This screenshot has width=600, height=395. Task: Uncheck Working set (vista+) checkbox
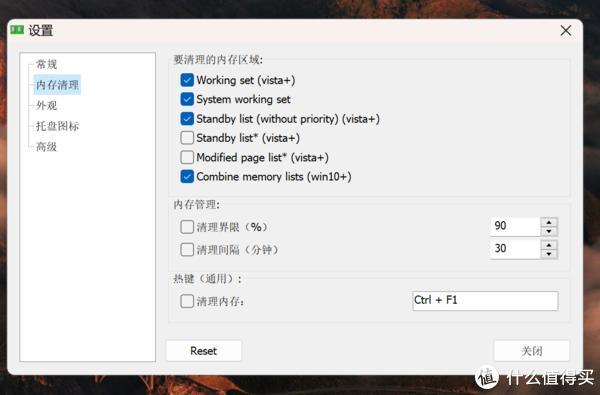point(187,80)
